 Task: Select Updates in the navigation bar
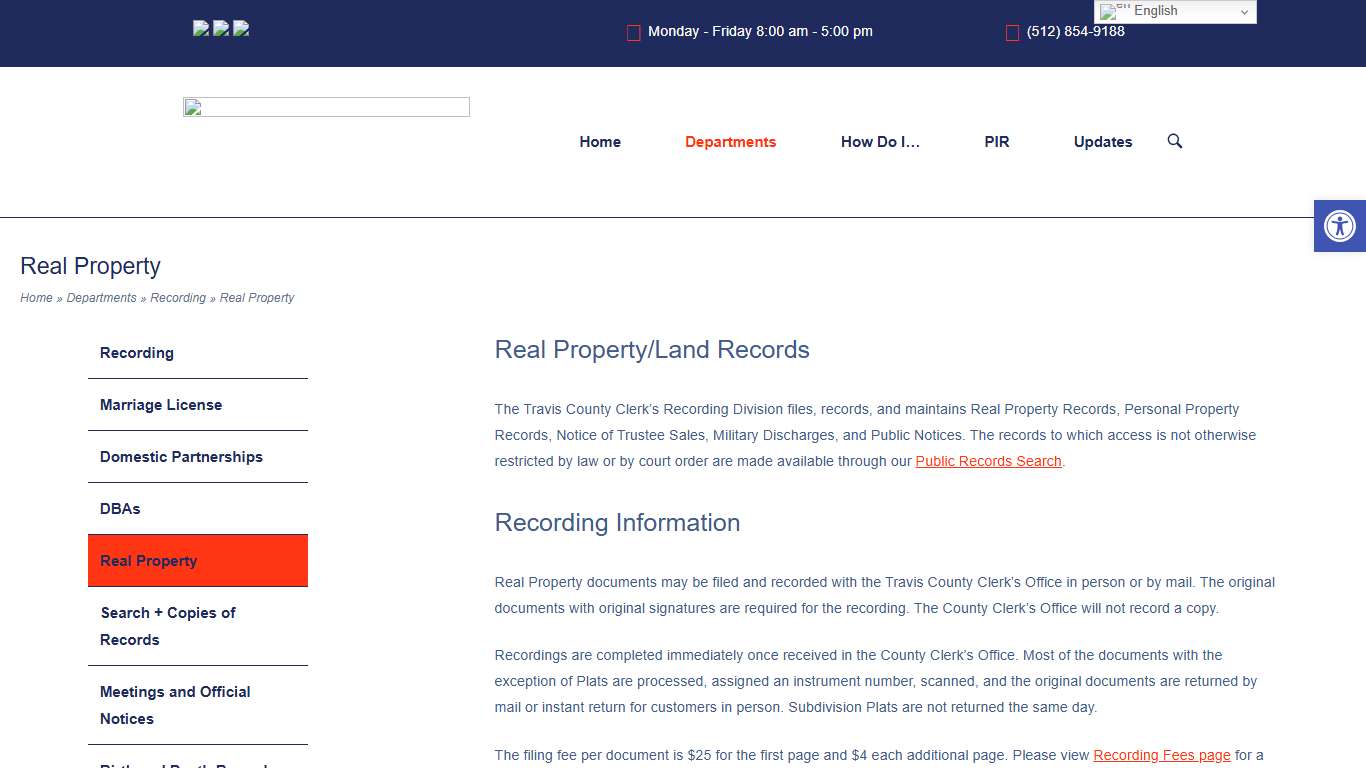[1102, 141]
